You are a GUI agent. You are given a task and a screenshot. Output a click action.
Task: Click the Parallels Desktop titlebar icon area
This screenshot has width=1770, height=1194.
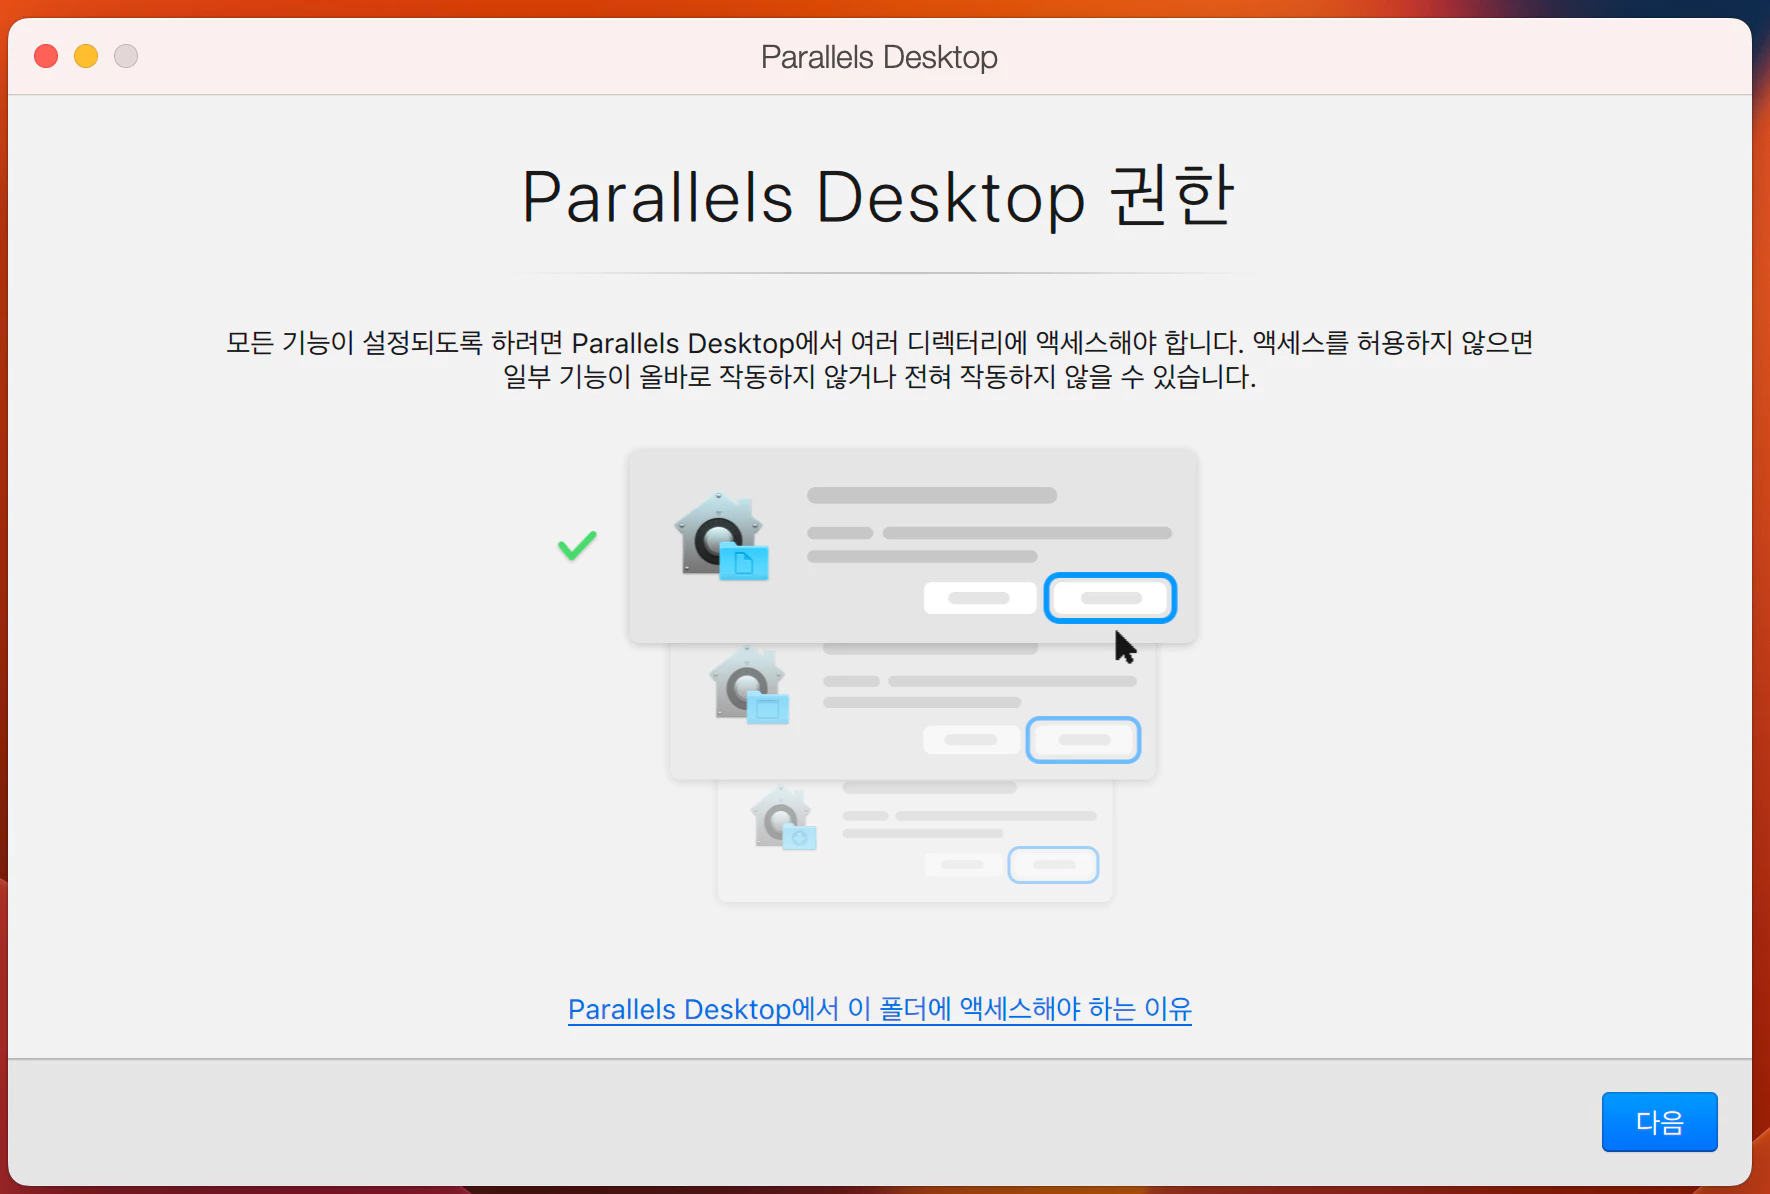tap(878, 57)
